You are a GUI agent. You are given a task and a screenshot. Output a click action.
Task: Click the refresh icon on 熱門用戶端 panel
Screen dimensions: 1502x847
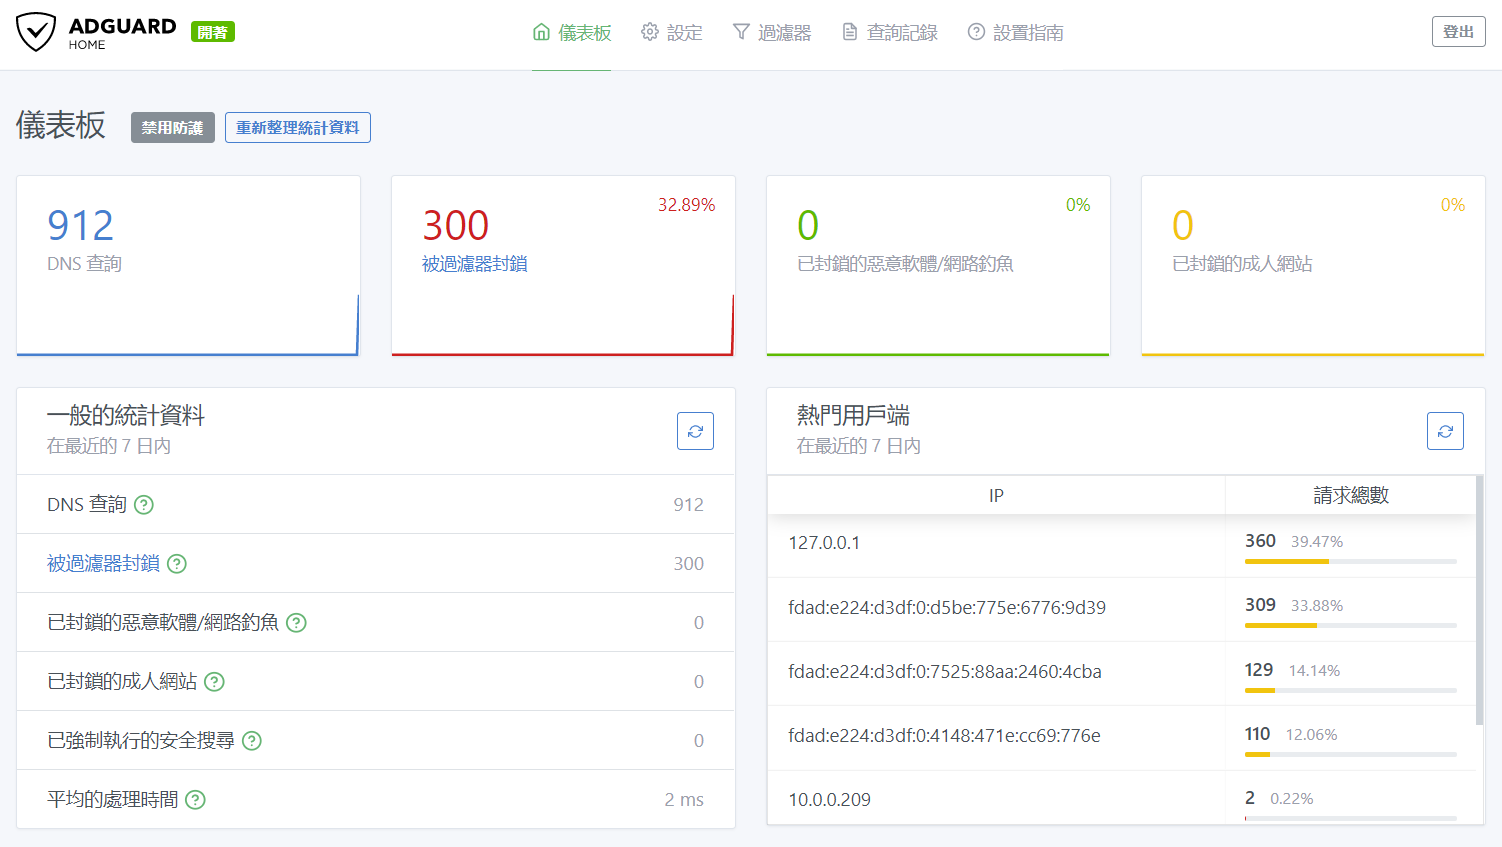click(1445, 431)
